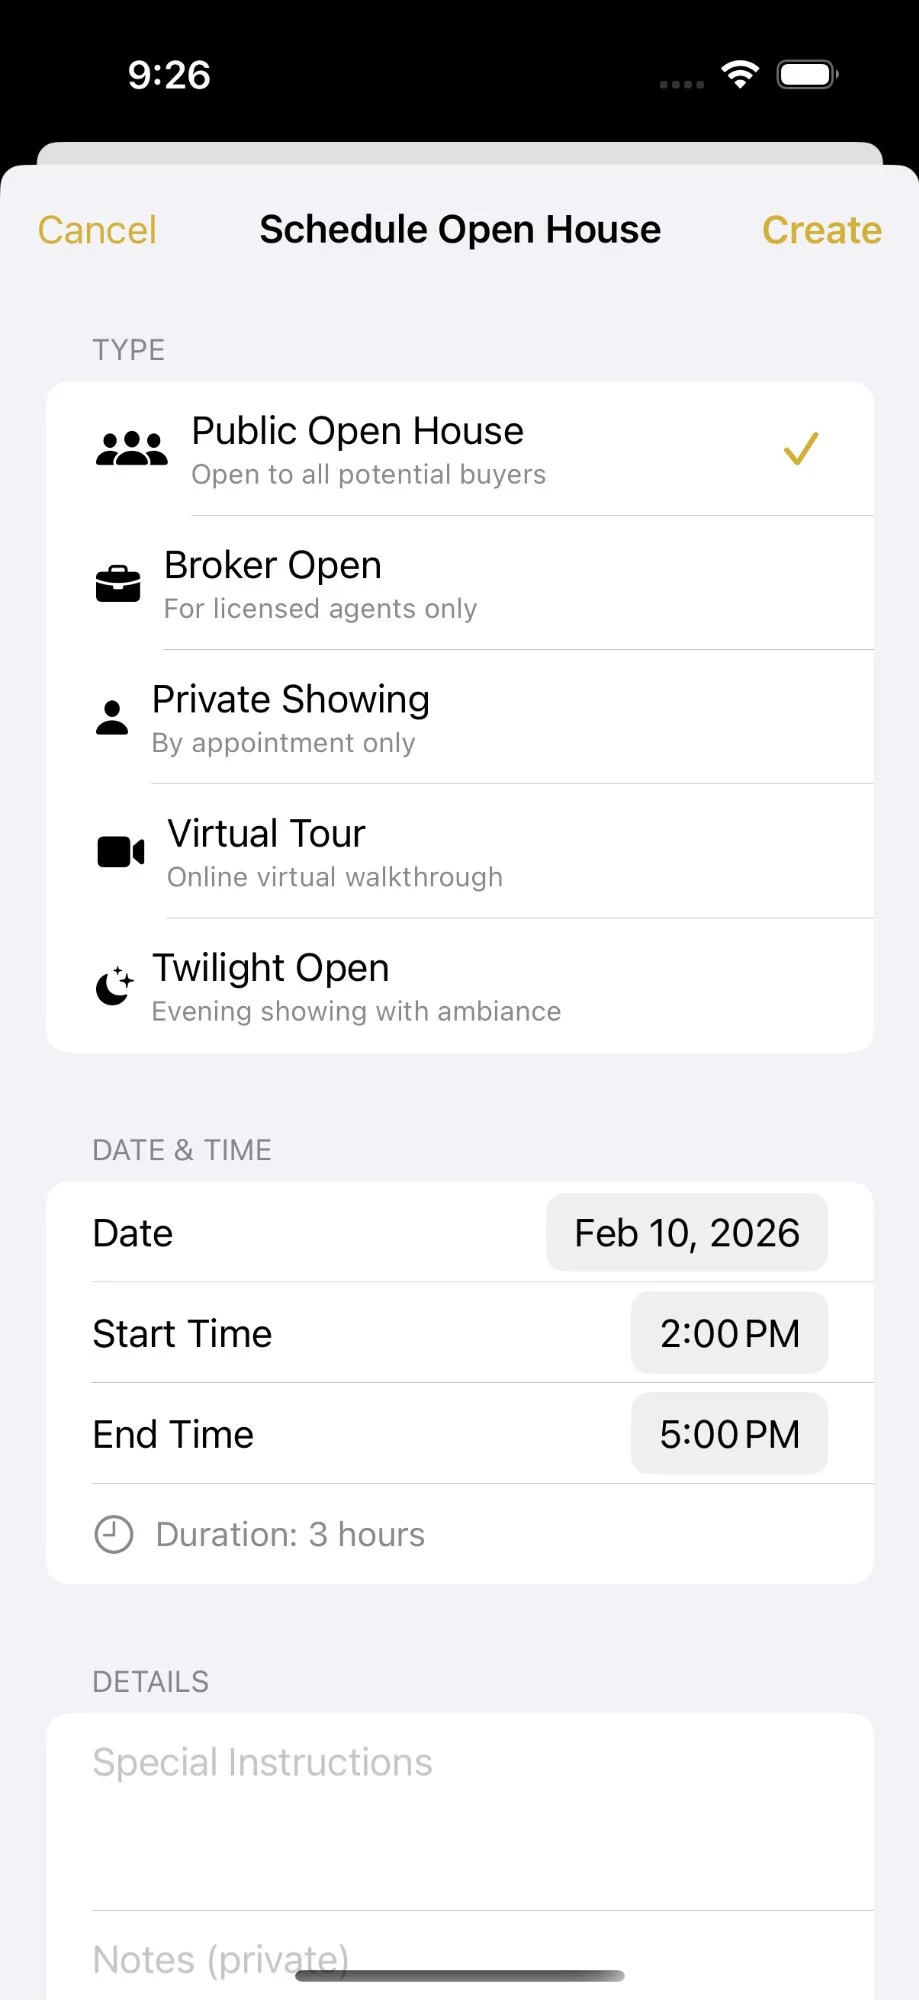Viewport: 919px width, 2000px height.
Task: Select Broker Open as the type
Action: (x=320, y=584)
